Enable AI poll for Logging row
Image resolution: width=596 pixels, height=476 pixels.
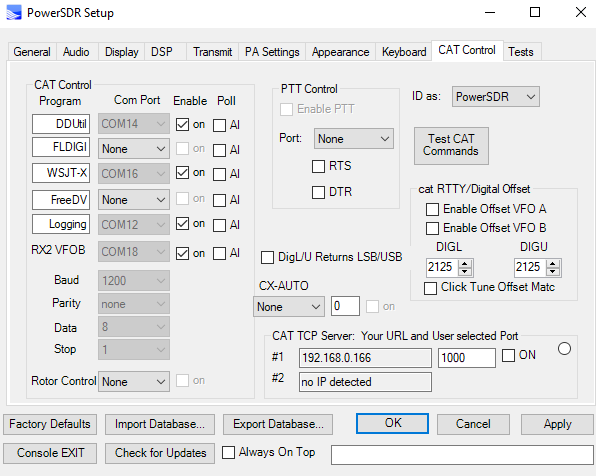click(x=219, y=225)
